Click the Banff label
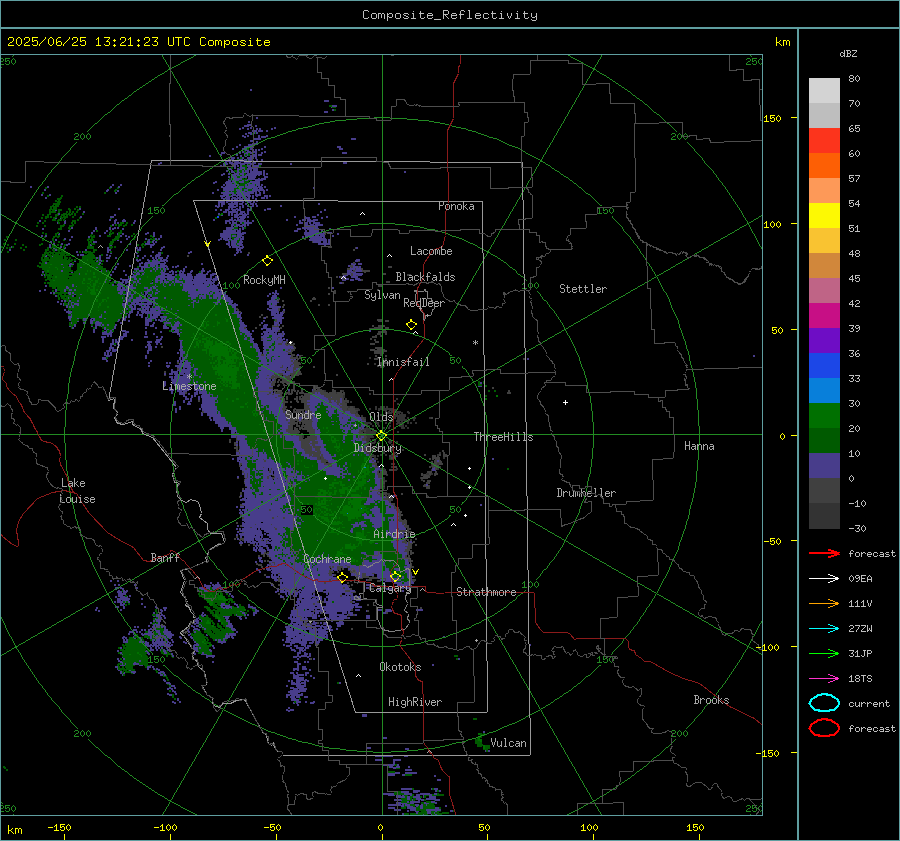The image size is (900, 841). click(x=165, y=557)
